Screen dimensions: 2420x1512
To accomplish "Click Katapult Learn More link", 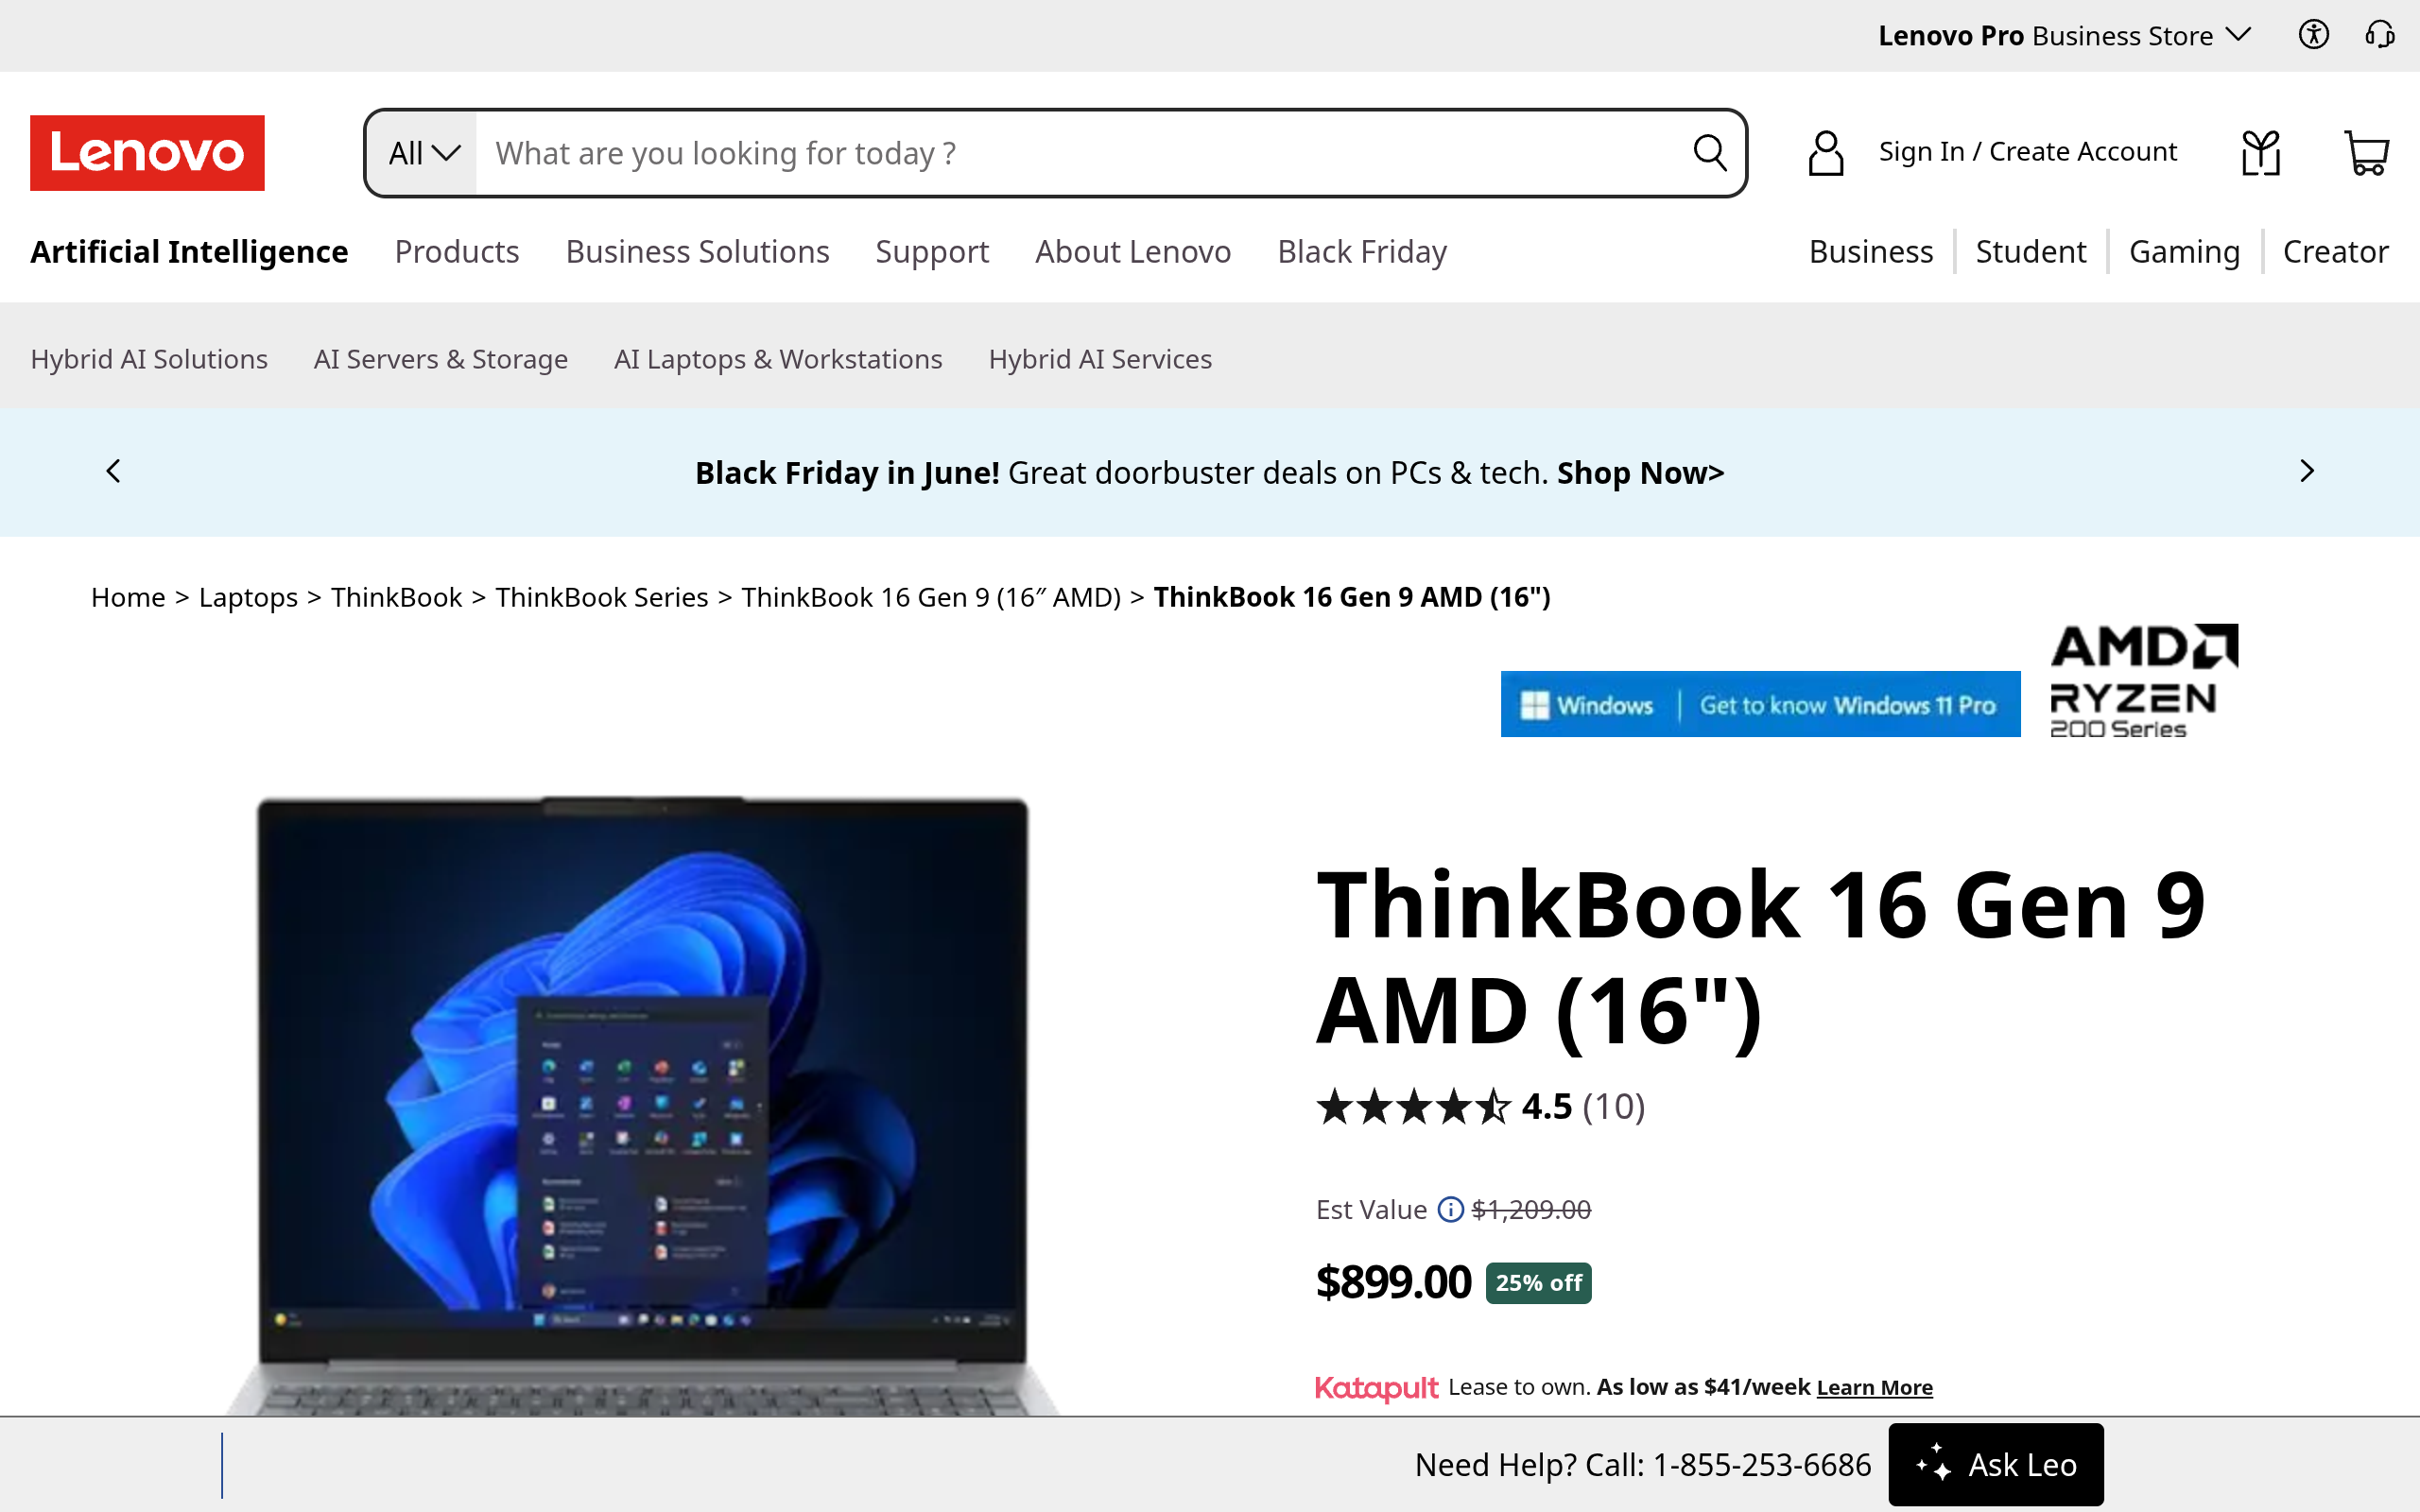I will tap(1874, 1388).
